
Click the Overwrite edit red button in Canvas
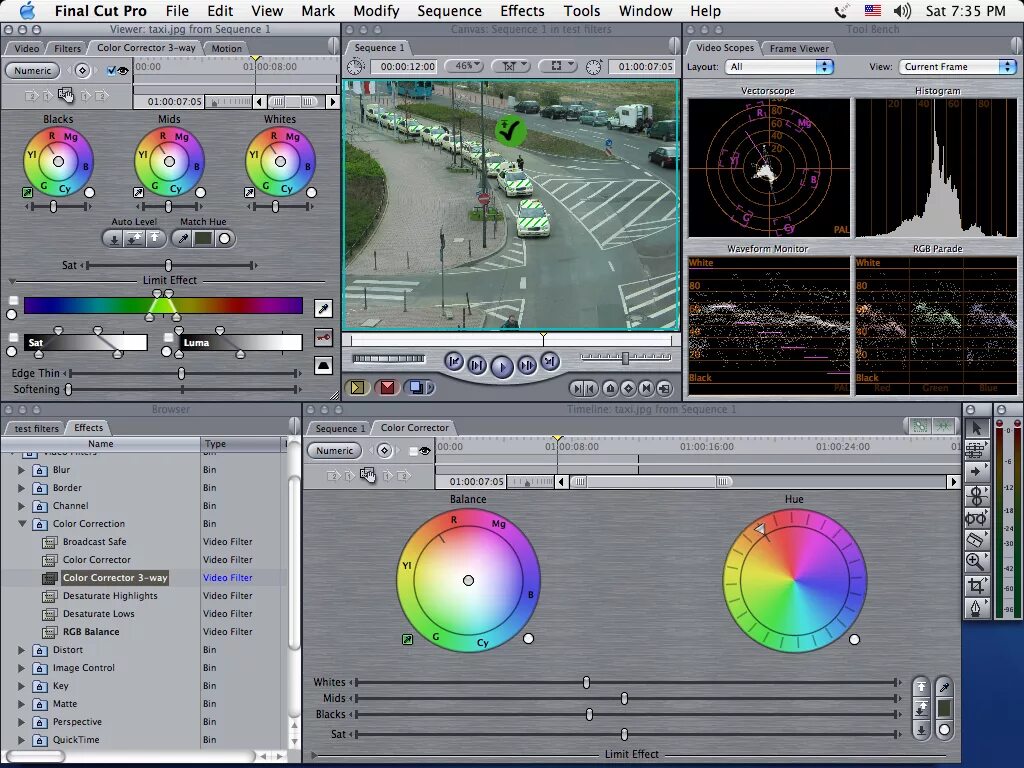point(387,387)
